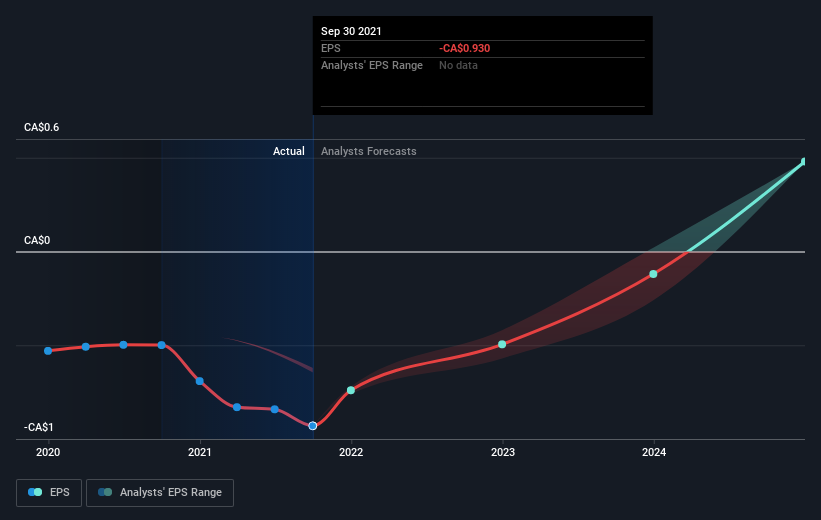Click the first 2020 EPS data point
821x520 pixels.
[48, 351]
